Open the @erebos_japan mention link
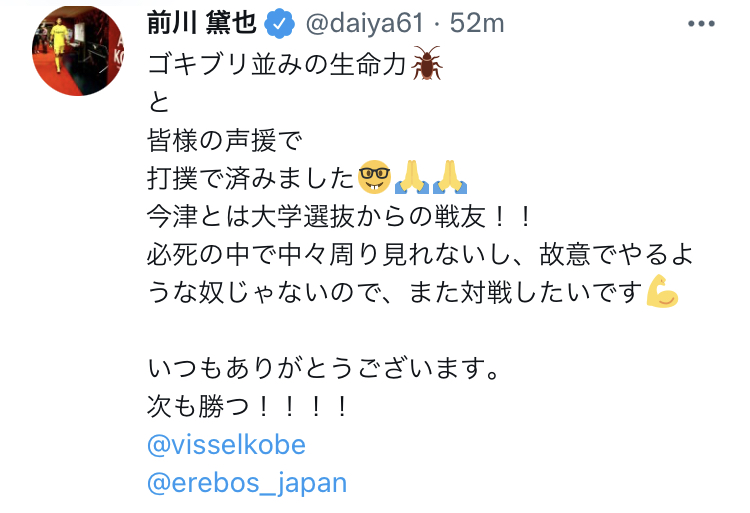 246,483
